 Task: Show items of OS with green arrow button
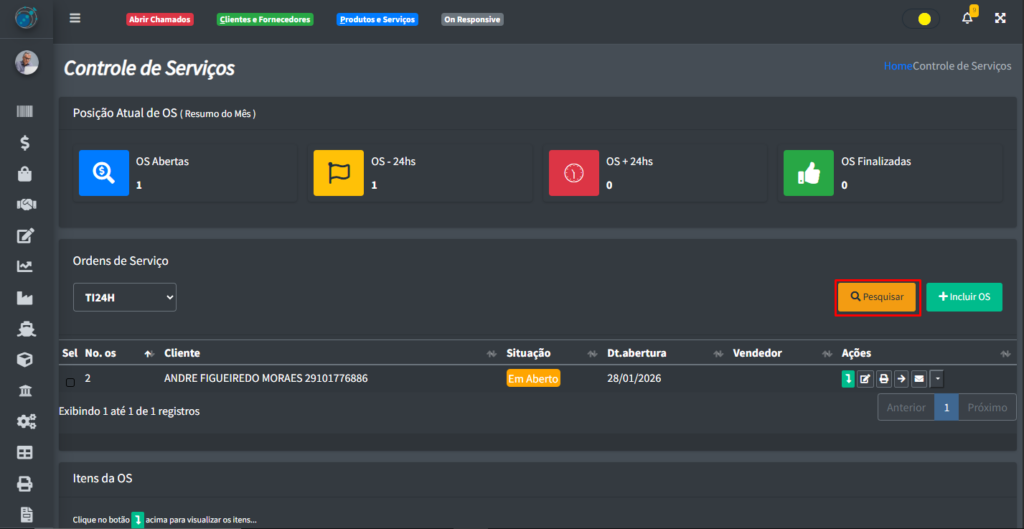point(848,379)
